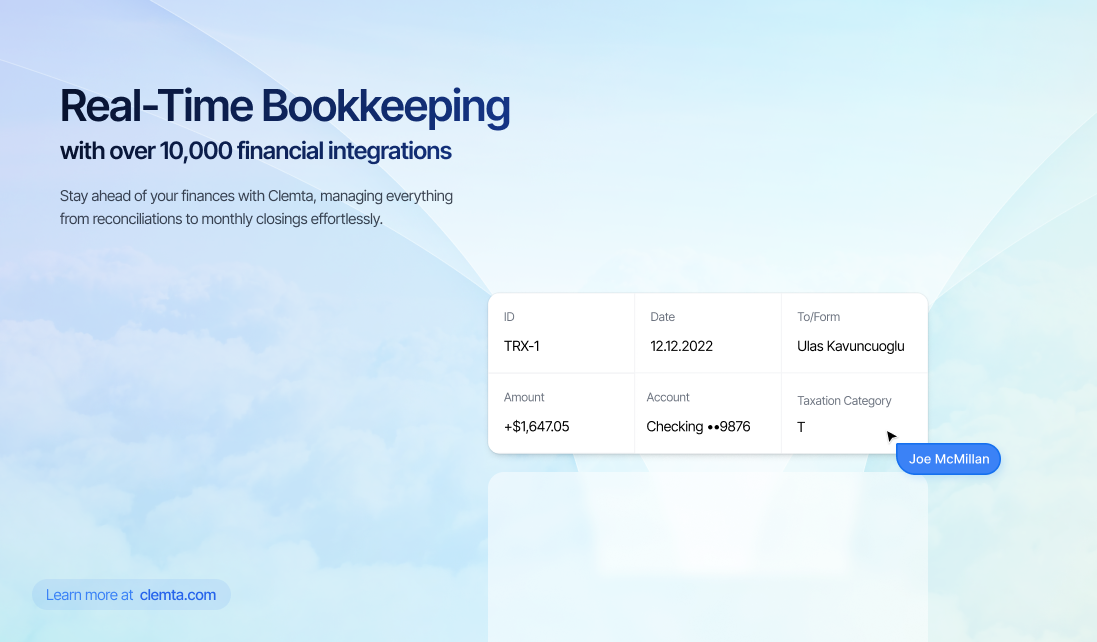The image size is (1097, 642).
Task: Click the Amount field label
Action: (x=524, y=397)
